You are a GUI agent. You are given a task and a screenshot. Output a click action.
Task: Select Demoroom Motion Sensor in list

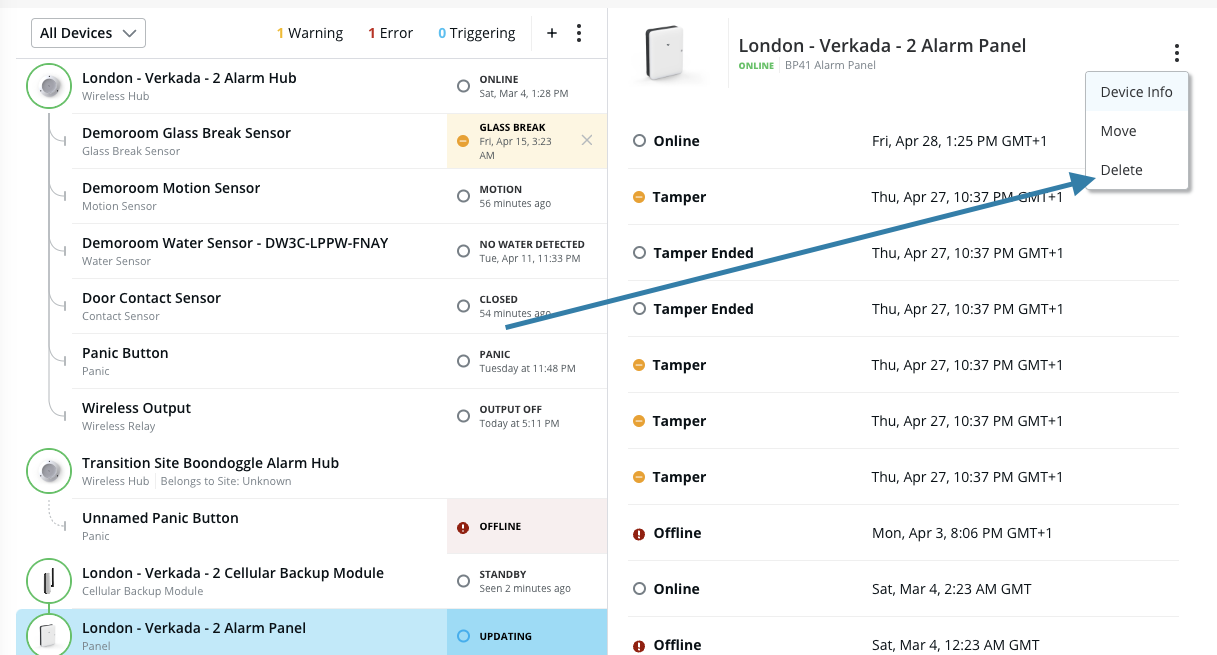[171, 195]
